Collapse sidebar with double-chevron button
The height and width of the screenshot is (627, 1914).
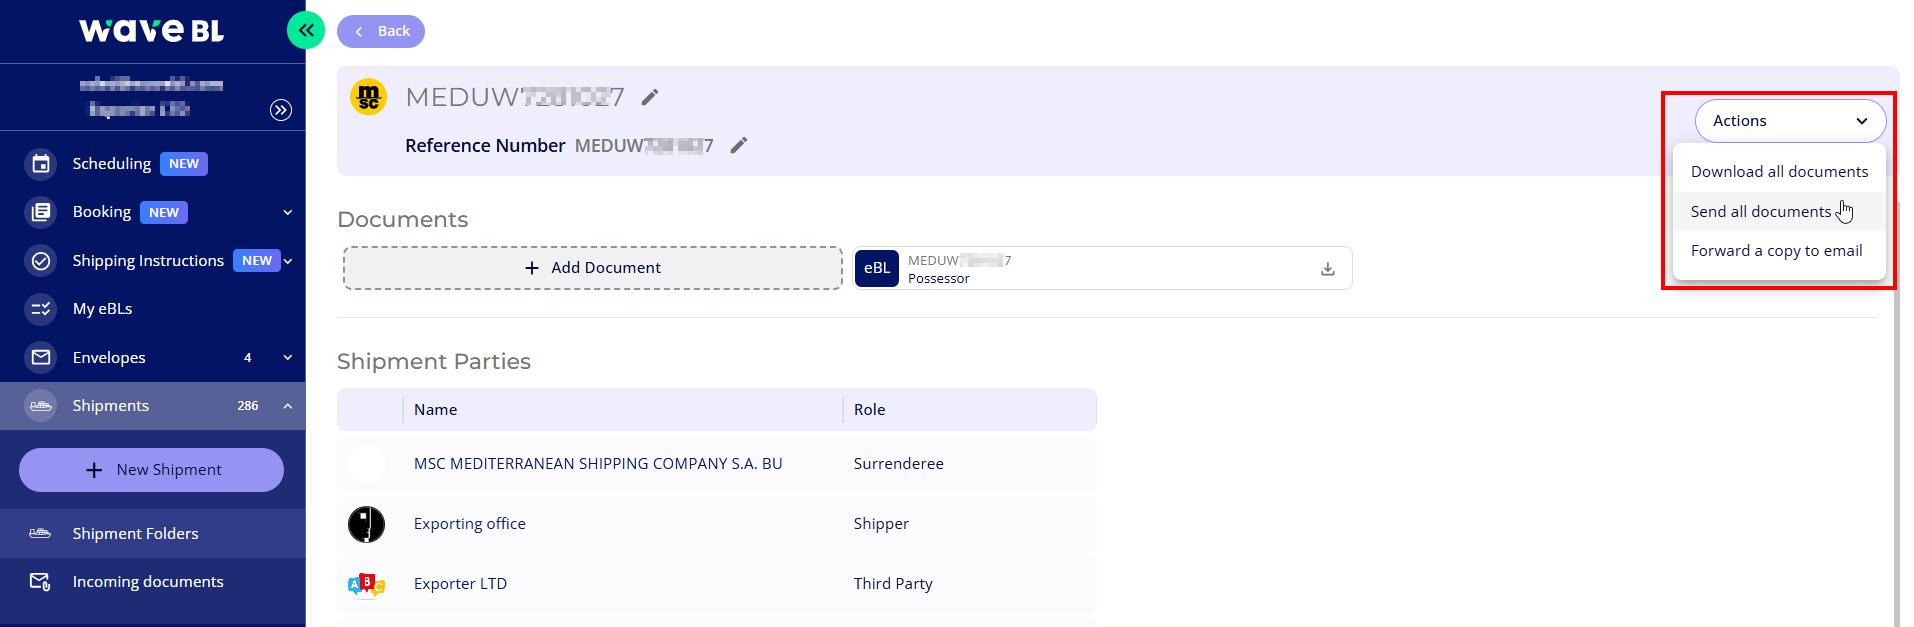click(306, 30)
